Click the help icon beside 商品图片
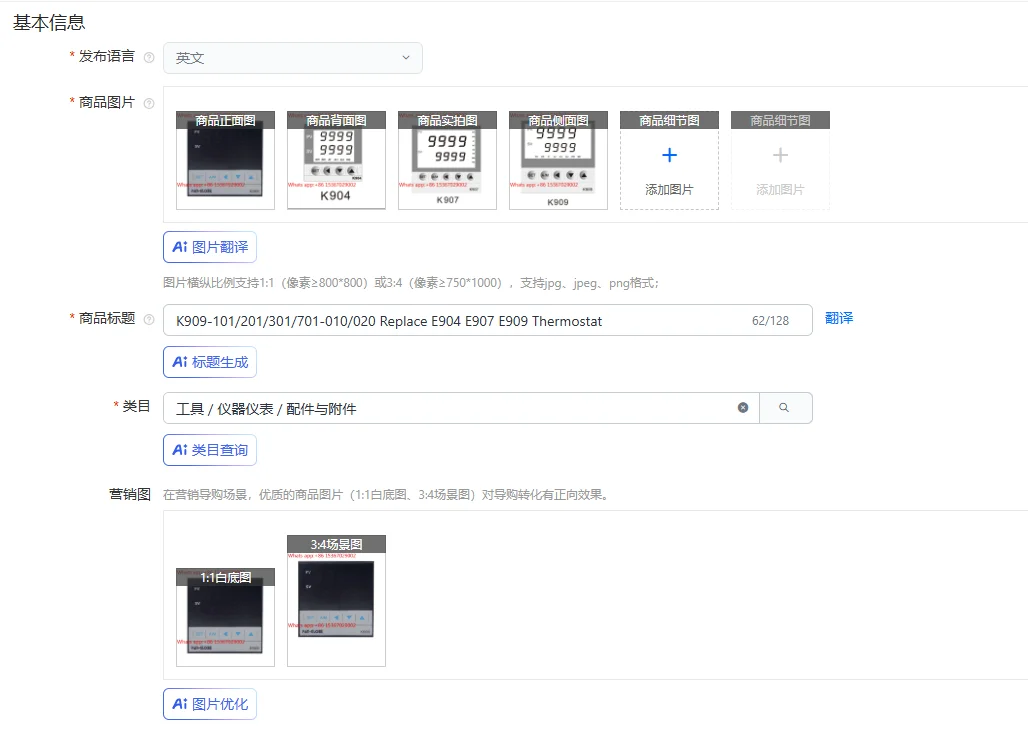Image resolution: width=1028 pixels, height=729 pixels. [149, 103]
